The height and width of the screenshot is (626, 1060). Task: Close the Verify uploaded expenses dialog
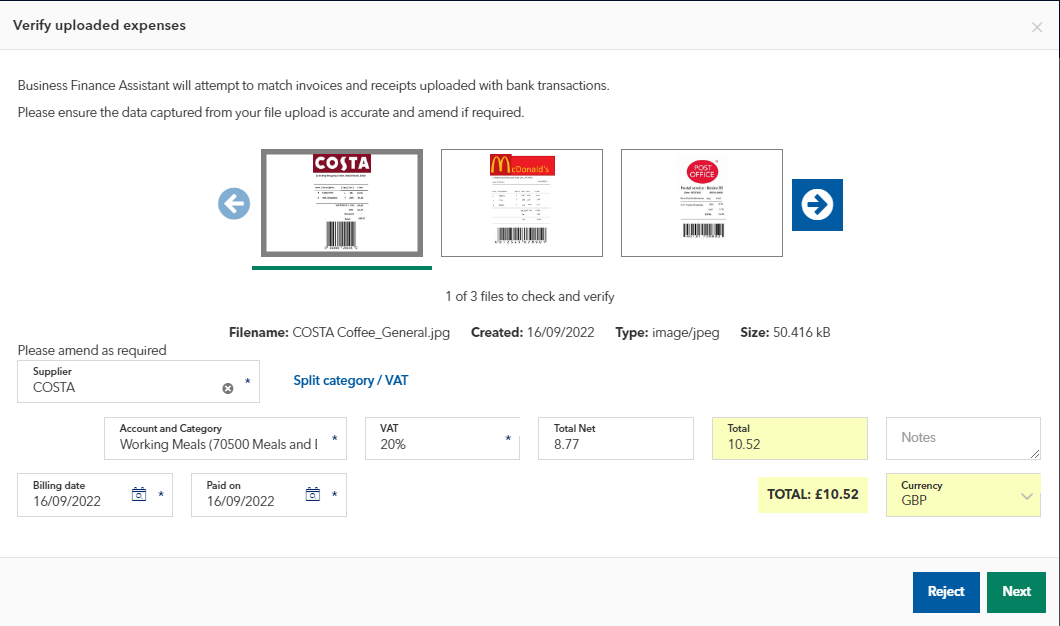1036,27
